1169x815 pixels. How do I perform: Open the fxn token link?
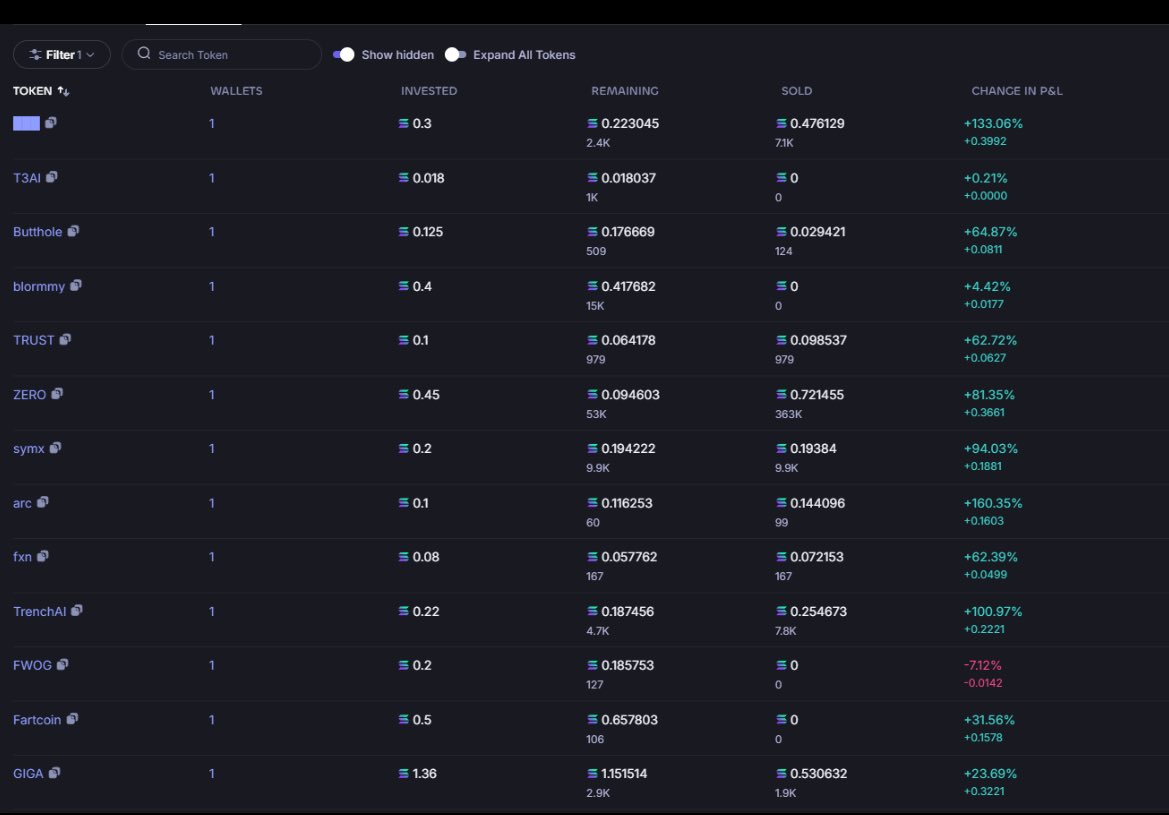tap(22, 557)
